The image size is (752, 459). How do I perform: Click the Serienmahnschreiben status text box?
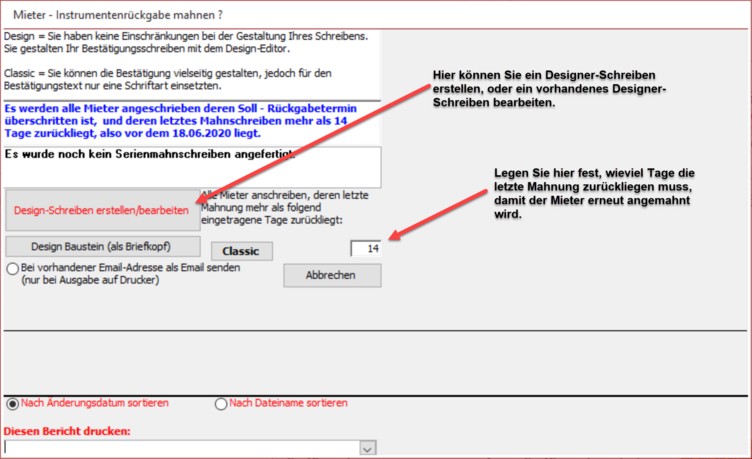coord(190,166)
